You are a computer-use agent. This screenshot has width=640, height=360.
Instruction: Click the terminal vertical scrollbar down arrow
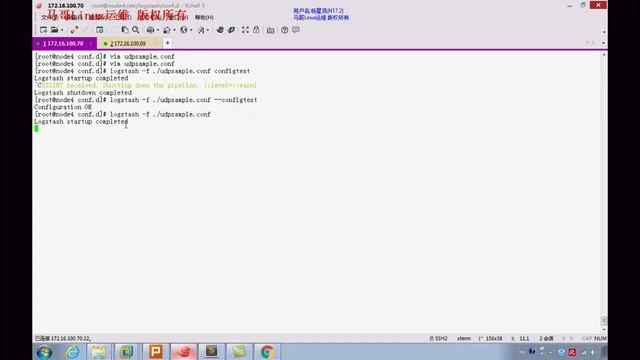coord(604,329)
